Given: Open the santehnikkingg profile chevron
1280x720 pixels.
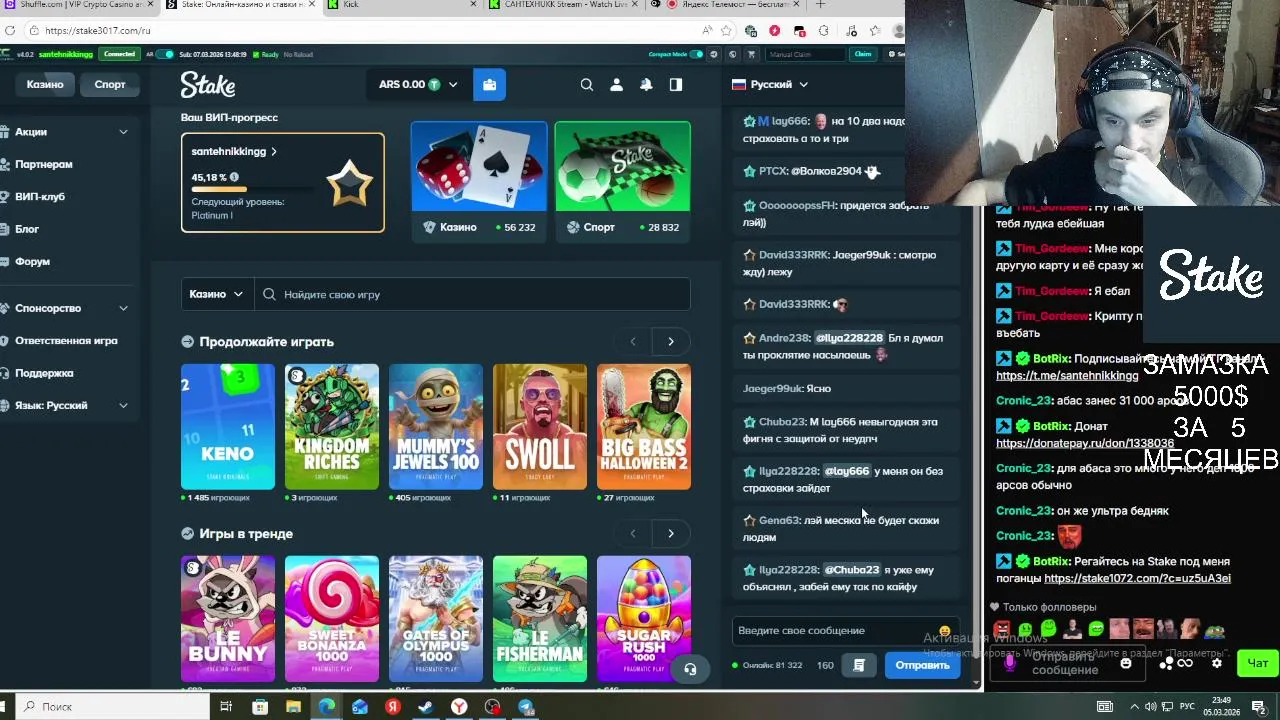Looking at the screenshot, I should tap(274, 152).
